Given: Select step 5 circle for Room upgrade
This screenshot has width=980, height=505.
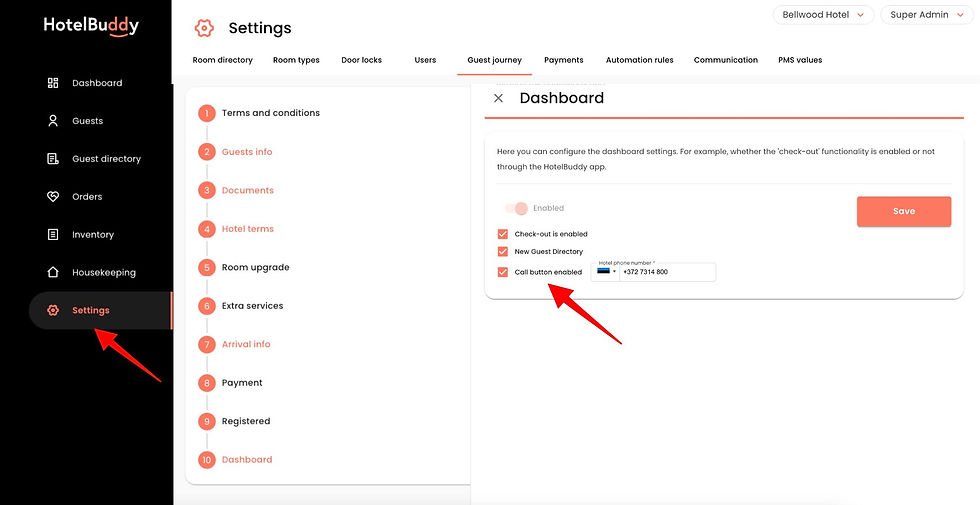Looking at the screenshot, I should (x=207, y=268).
